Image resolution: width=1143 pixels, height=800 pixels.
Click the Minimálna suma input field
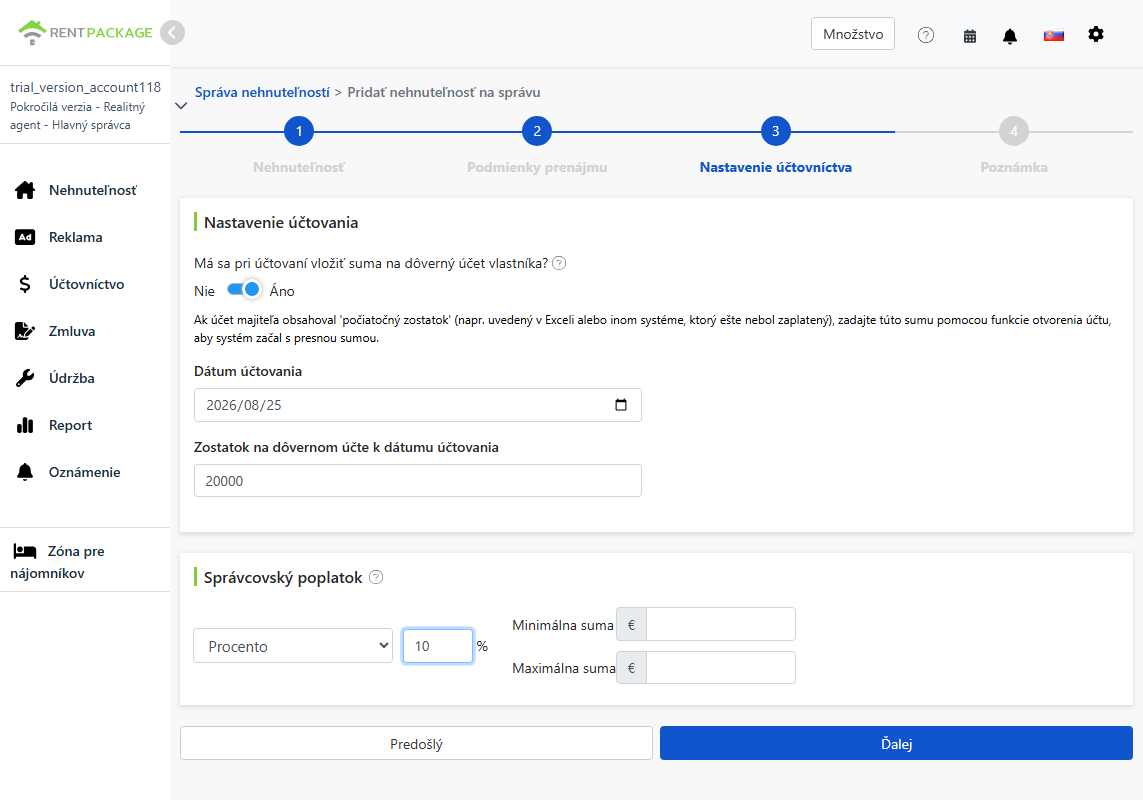point(720,624)
